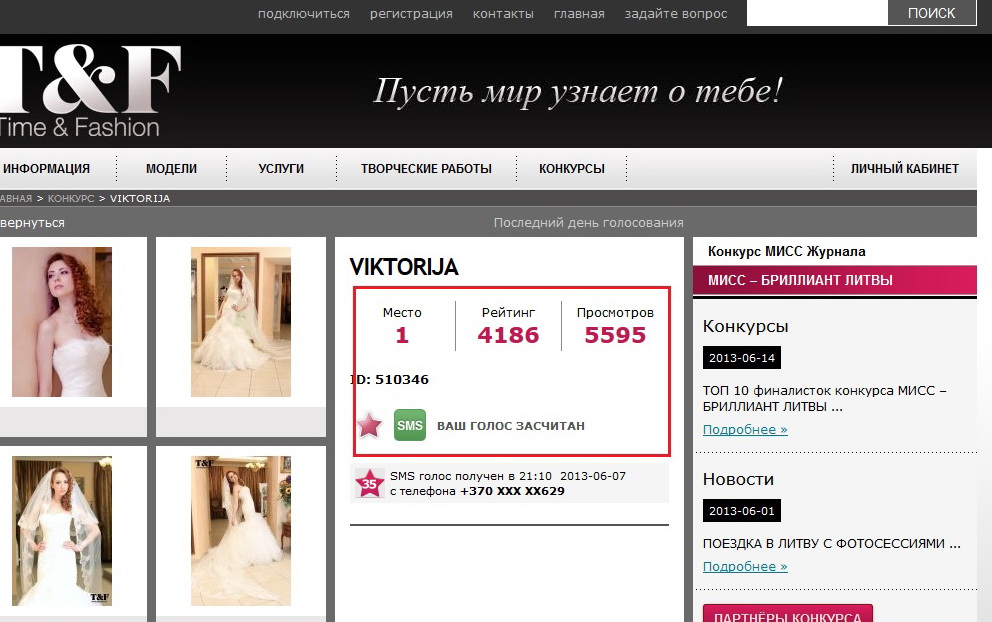Open the МОДЕЛИ menu
This screenshot has height=622, width=992.
click(x=171, y=168)
